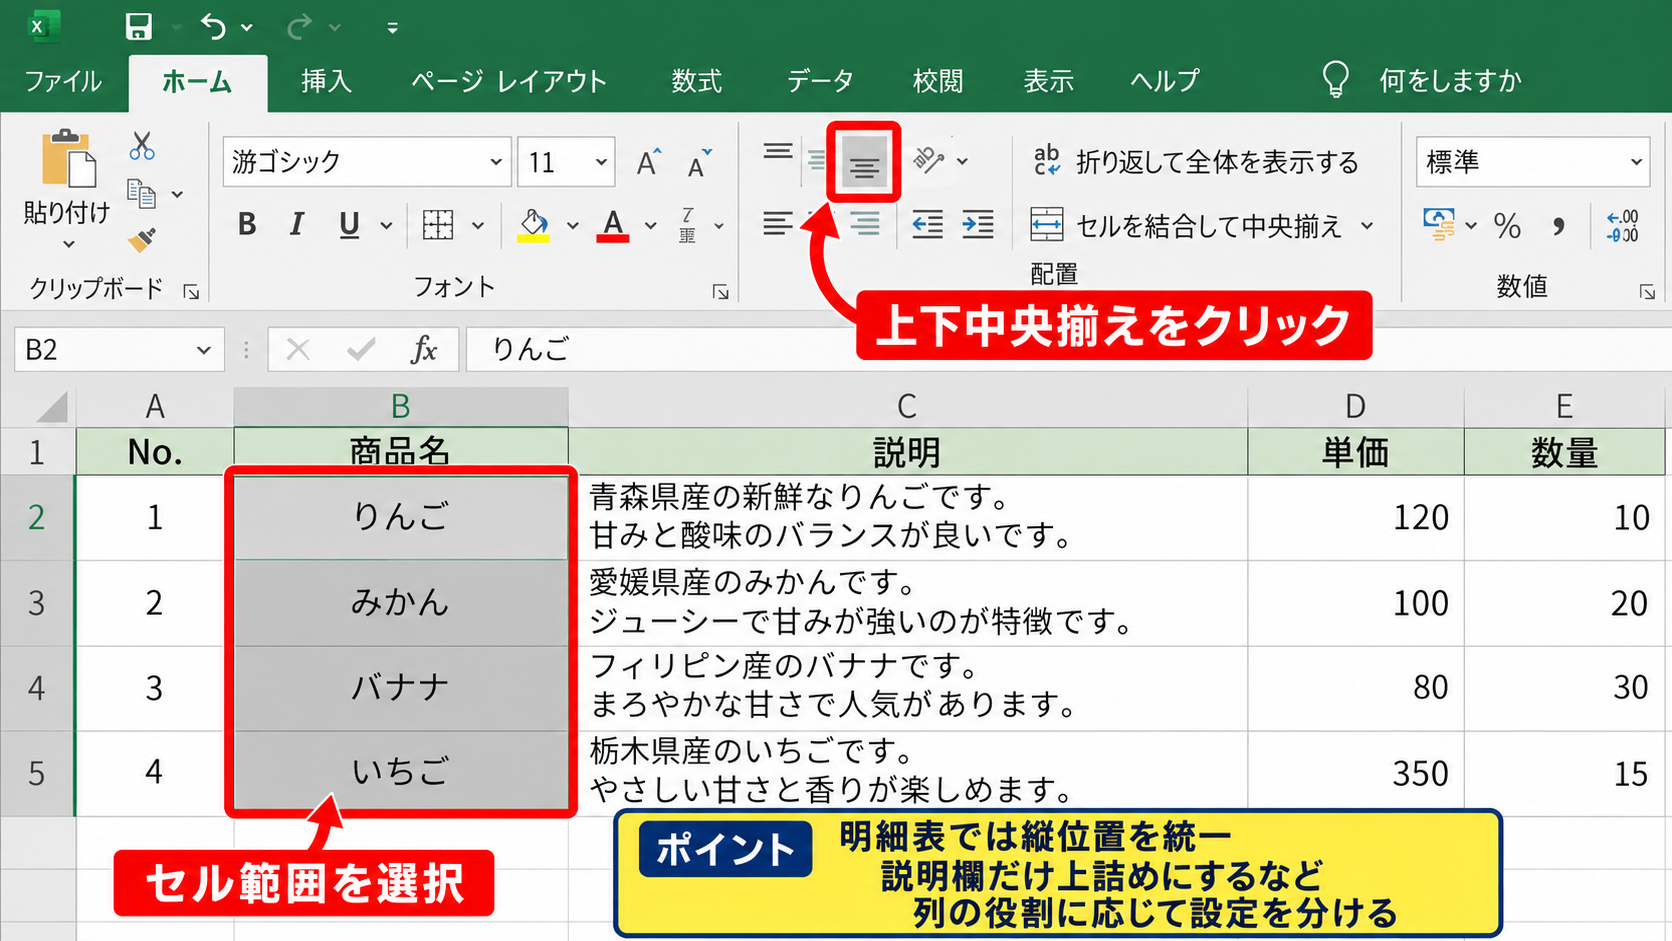Select the Format Painter brush icon

pyautogui.click(x=142, y=240)
